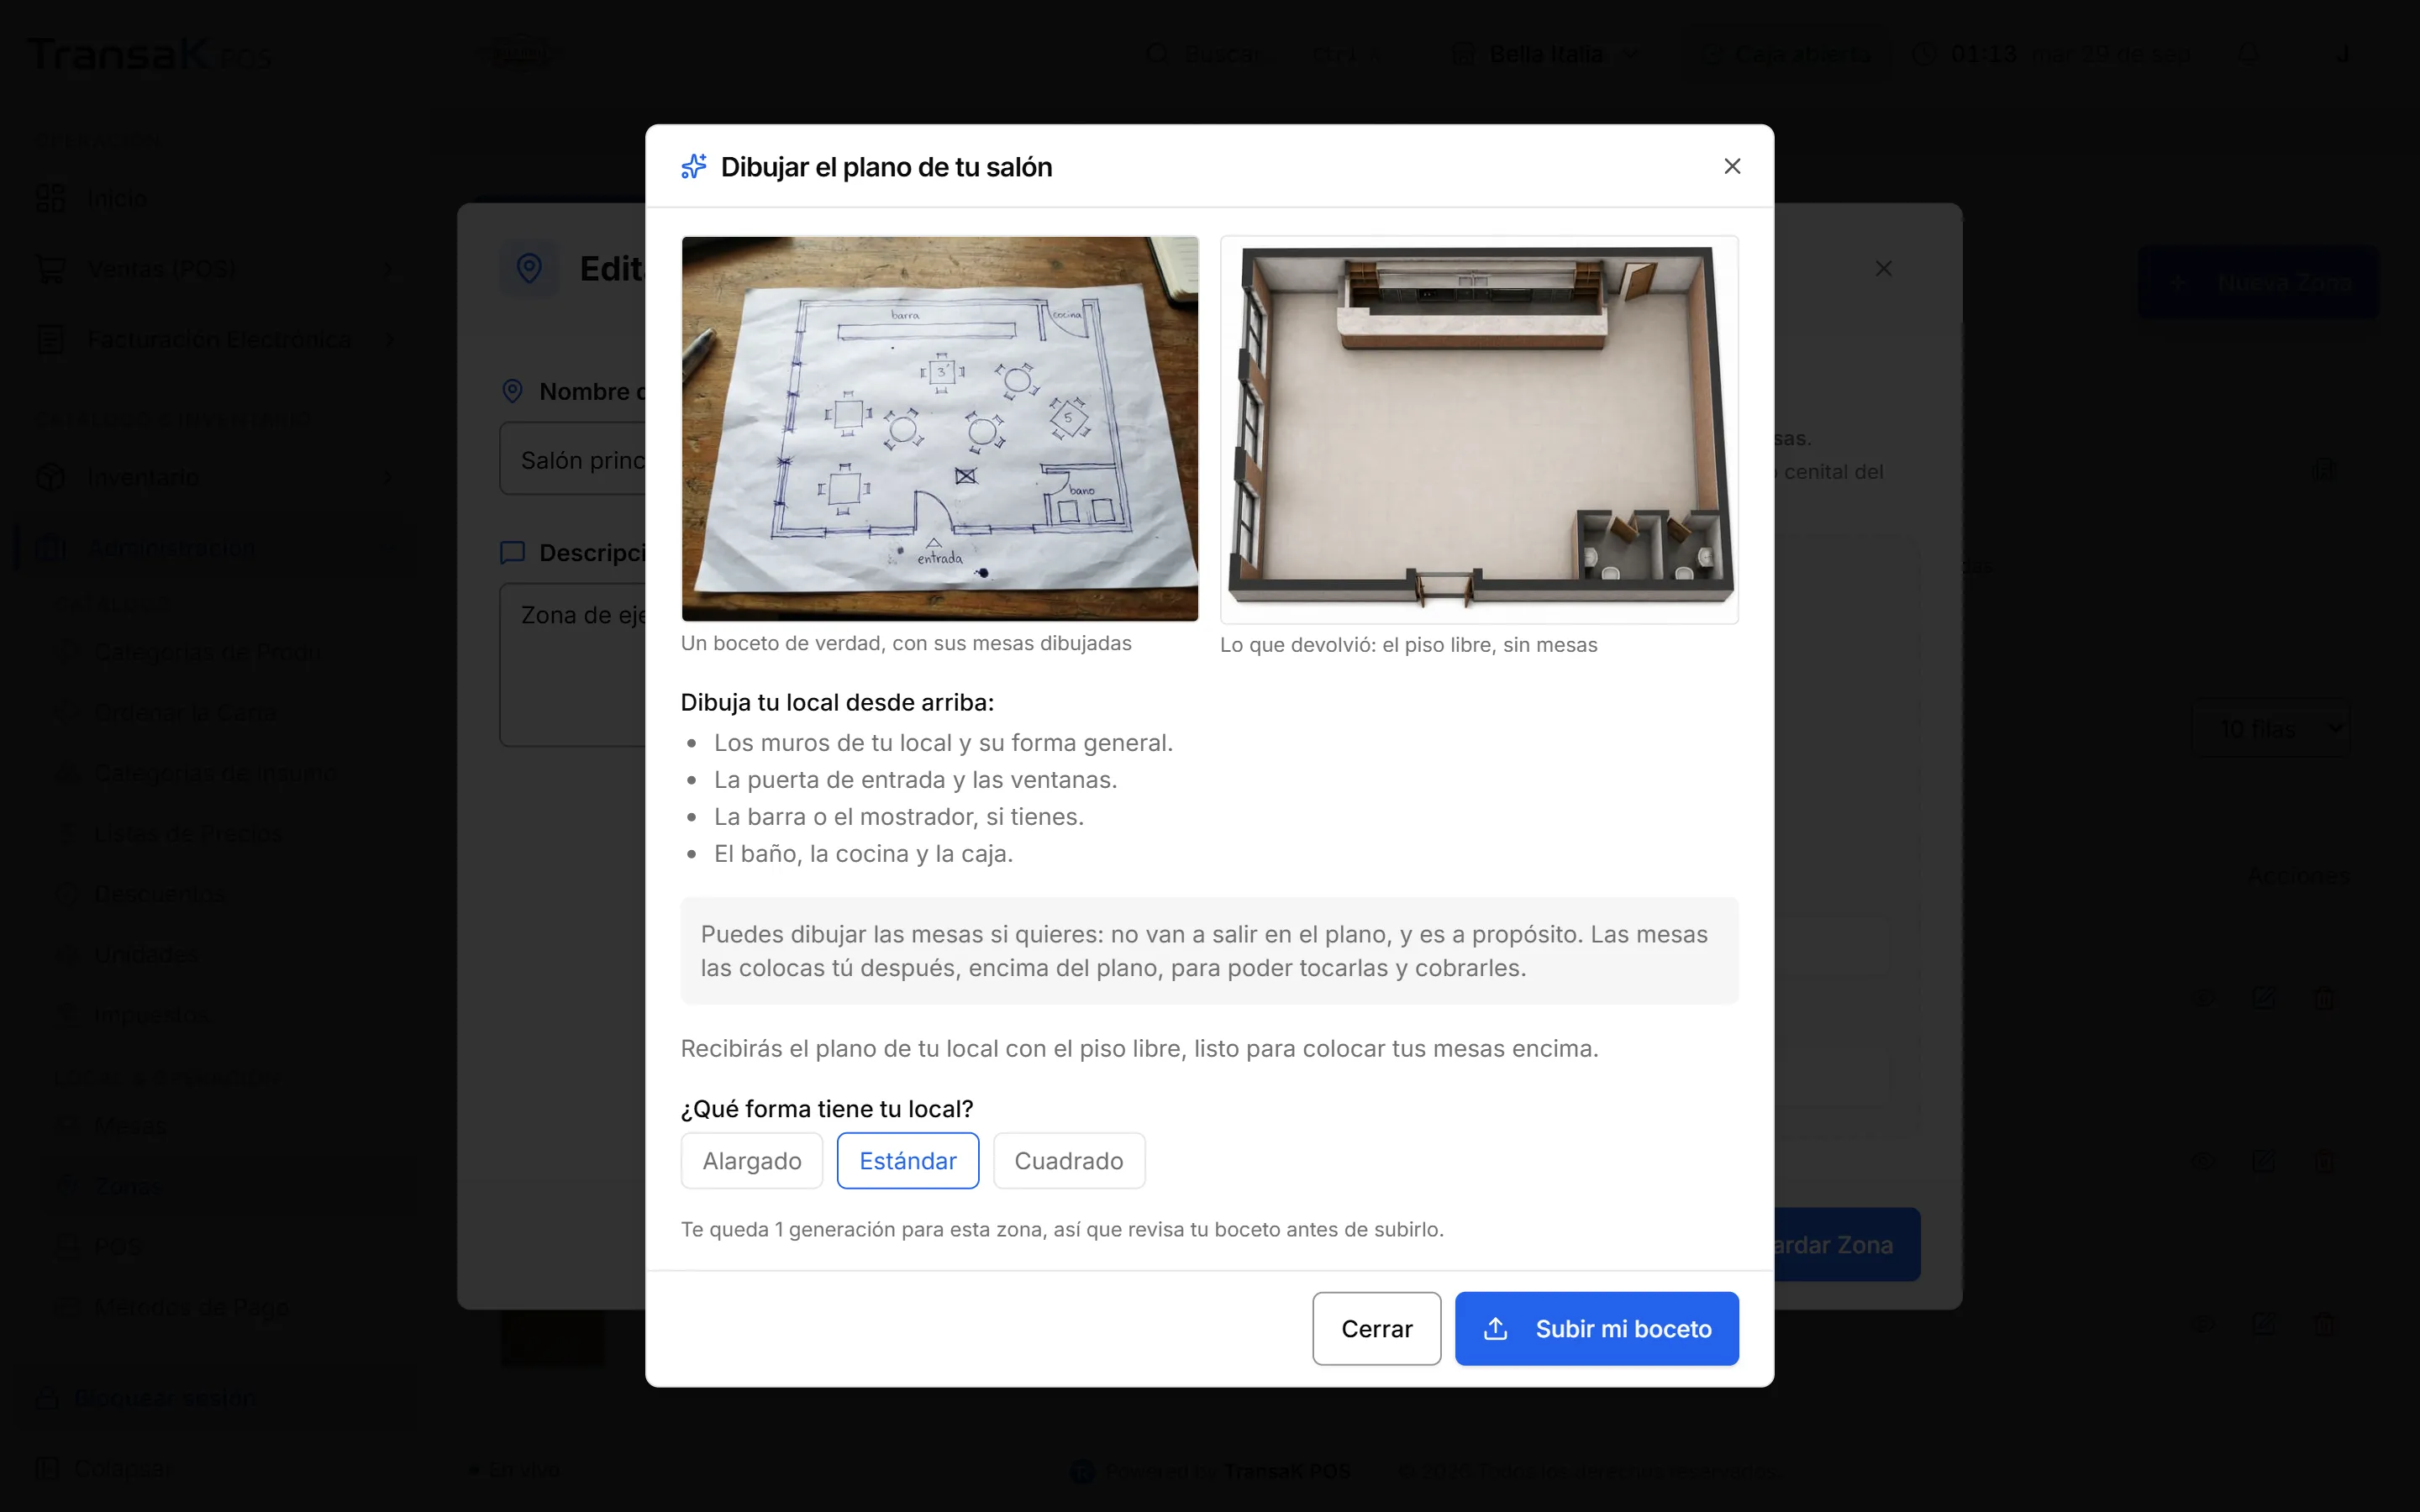Open the Bella Italia store dropdown
The height and width of the screenshot is (1512, 2420).
[x=1546, y=54]
